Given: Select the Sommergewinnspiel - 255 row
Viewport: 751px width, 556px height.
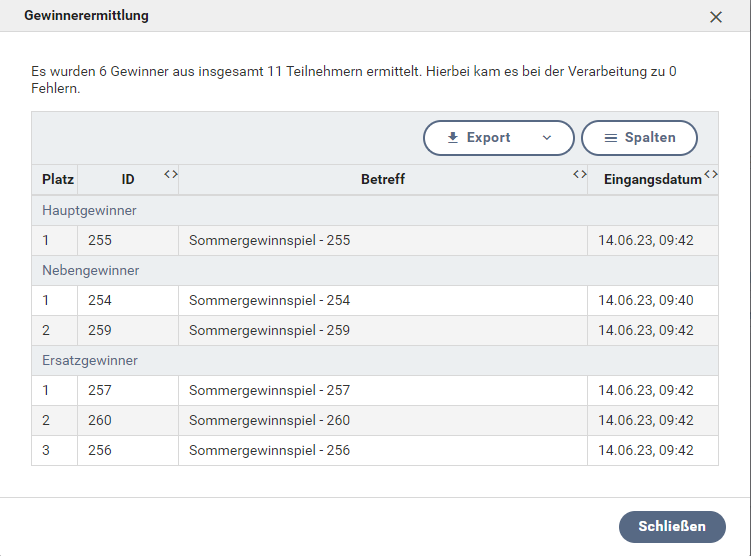Looking at the screenshot, I should click(269, 241).
